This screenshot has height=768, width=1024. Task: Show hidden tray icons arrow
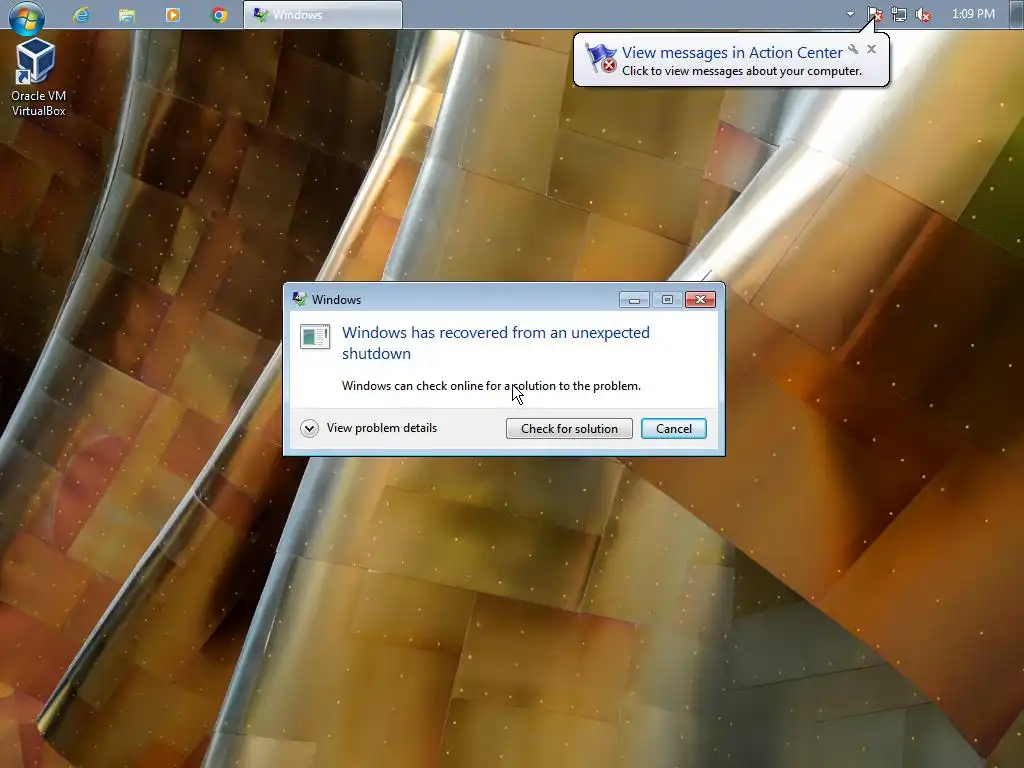point(850,14)
